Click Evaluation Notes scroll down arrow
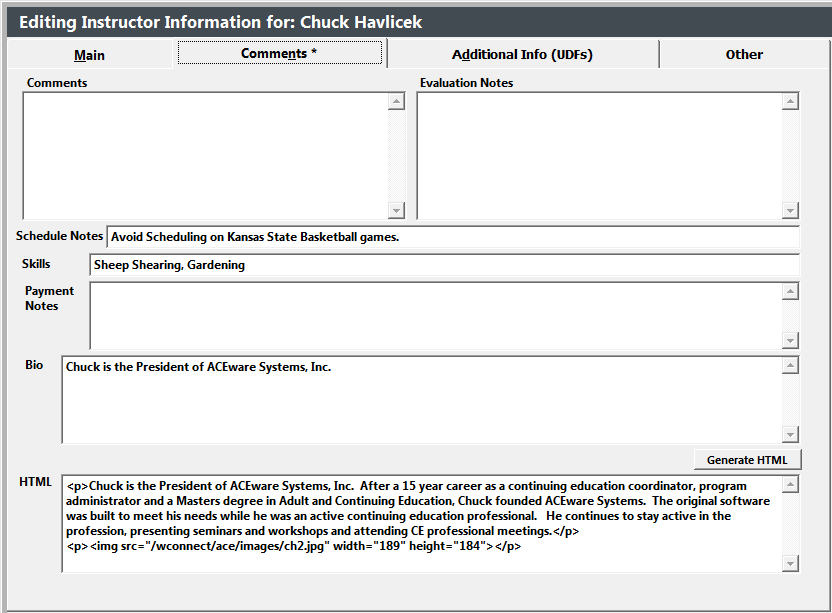 pos(790,210)
